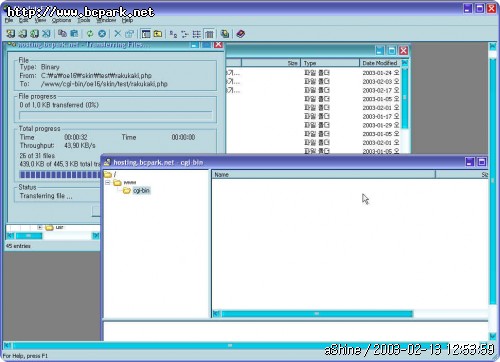Select the www folder in the tree
The height and width of the screenshot is (362, 500).
pos(130,183)
